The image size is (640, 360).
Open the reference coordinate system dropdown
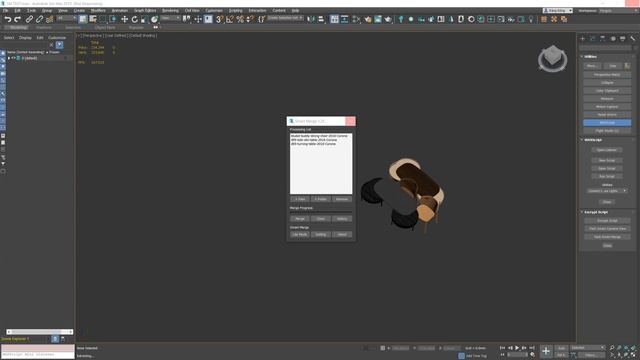170,18
